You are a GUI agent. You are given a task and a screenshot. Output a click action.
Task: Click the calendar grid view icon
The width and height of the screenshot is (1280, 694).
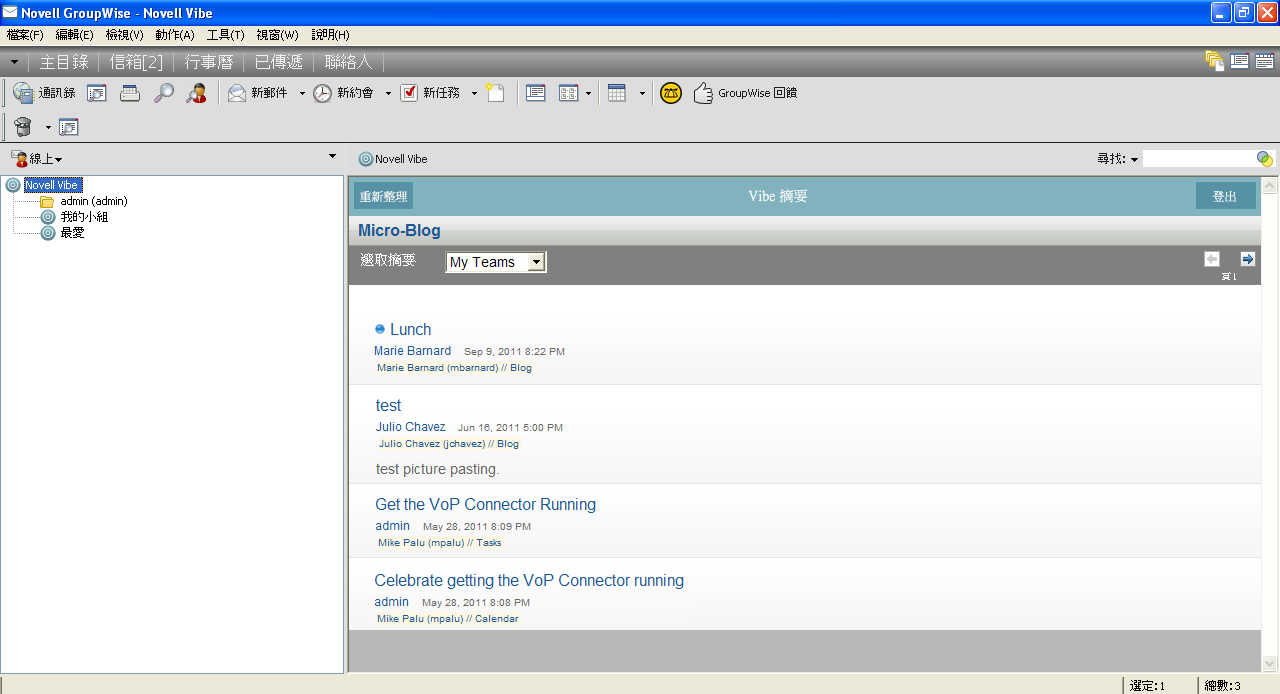tap(617, 93)
